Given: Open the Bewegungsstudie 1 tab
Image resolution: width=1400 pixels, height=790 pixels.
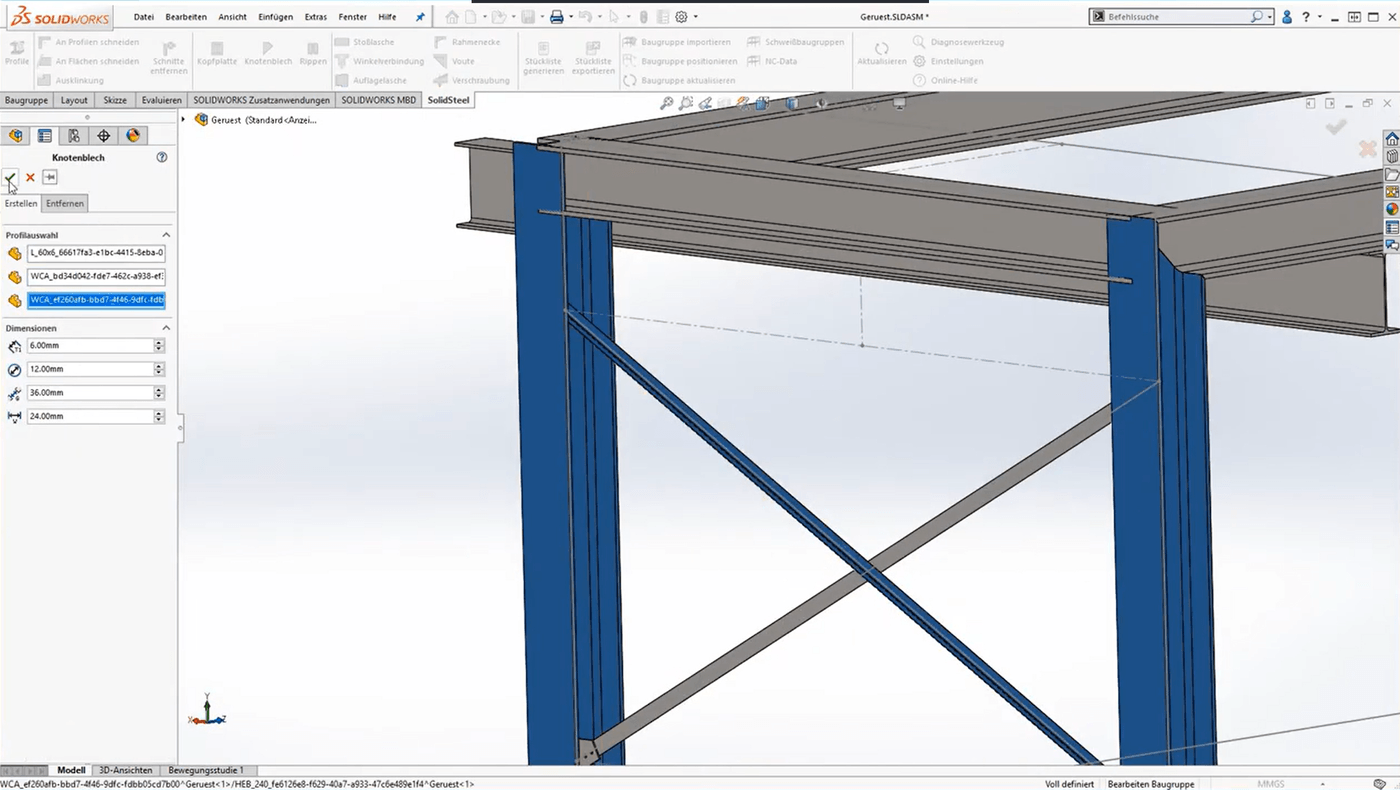Looking at the screenshot, I should tap(205, 770).
